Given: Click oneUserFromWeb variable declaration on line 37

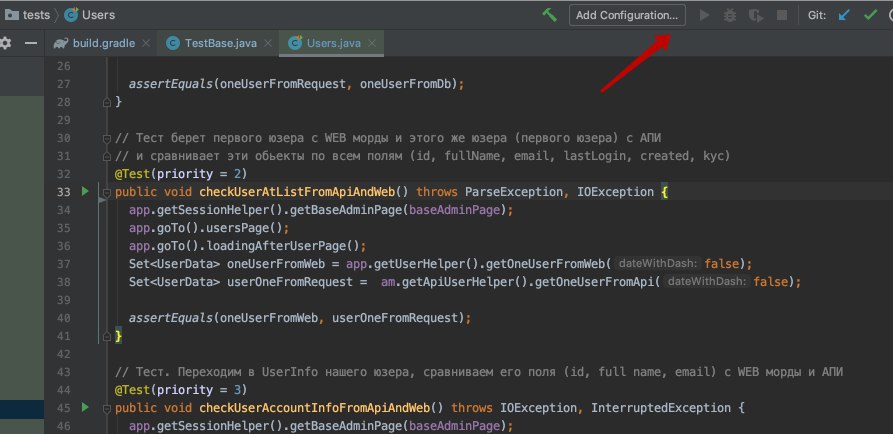Looking at the screenshot, I should tap(276, 264).
